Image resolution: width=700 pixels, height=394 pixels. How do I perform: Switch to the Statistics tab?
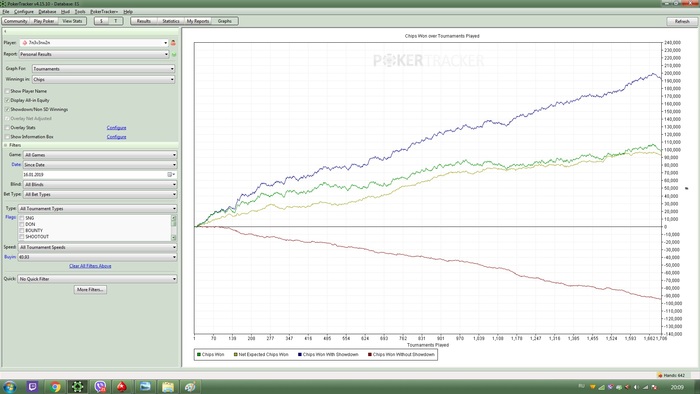pos(171,21)
